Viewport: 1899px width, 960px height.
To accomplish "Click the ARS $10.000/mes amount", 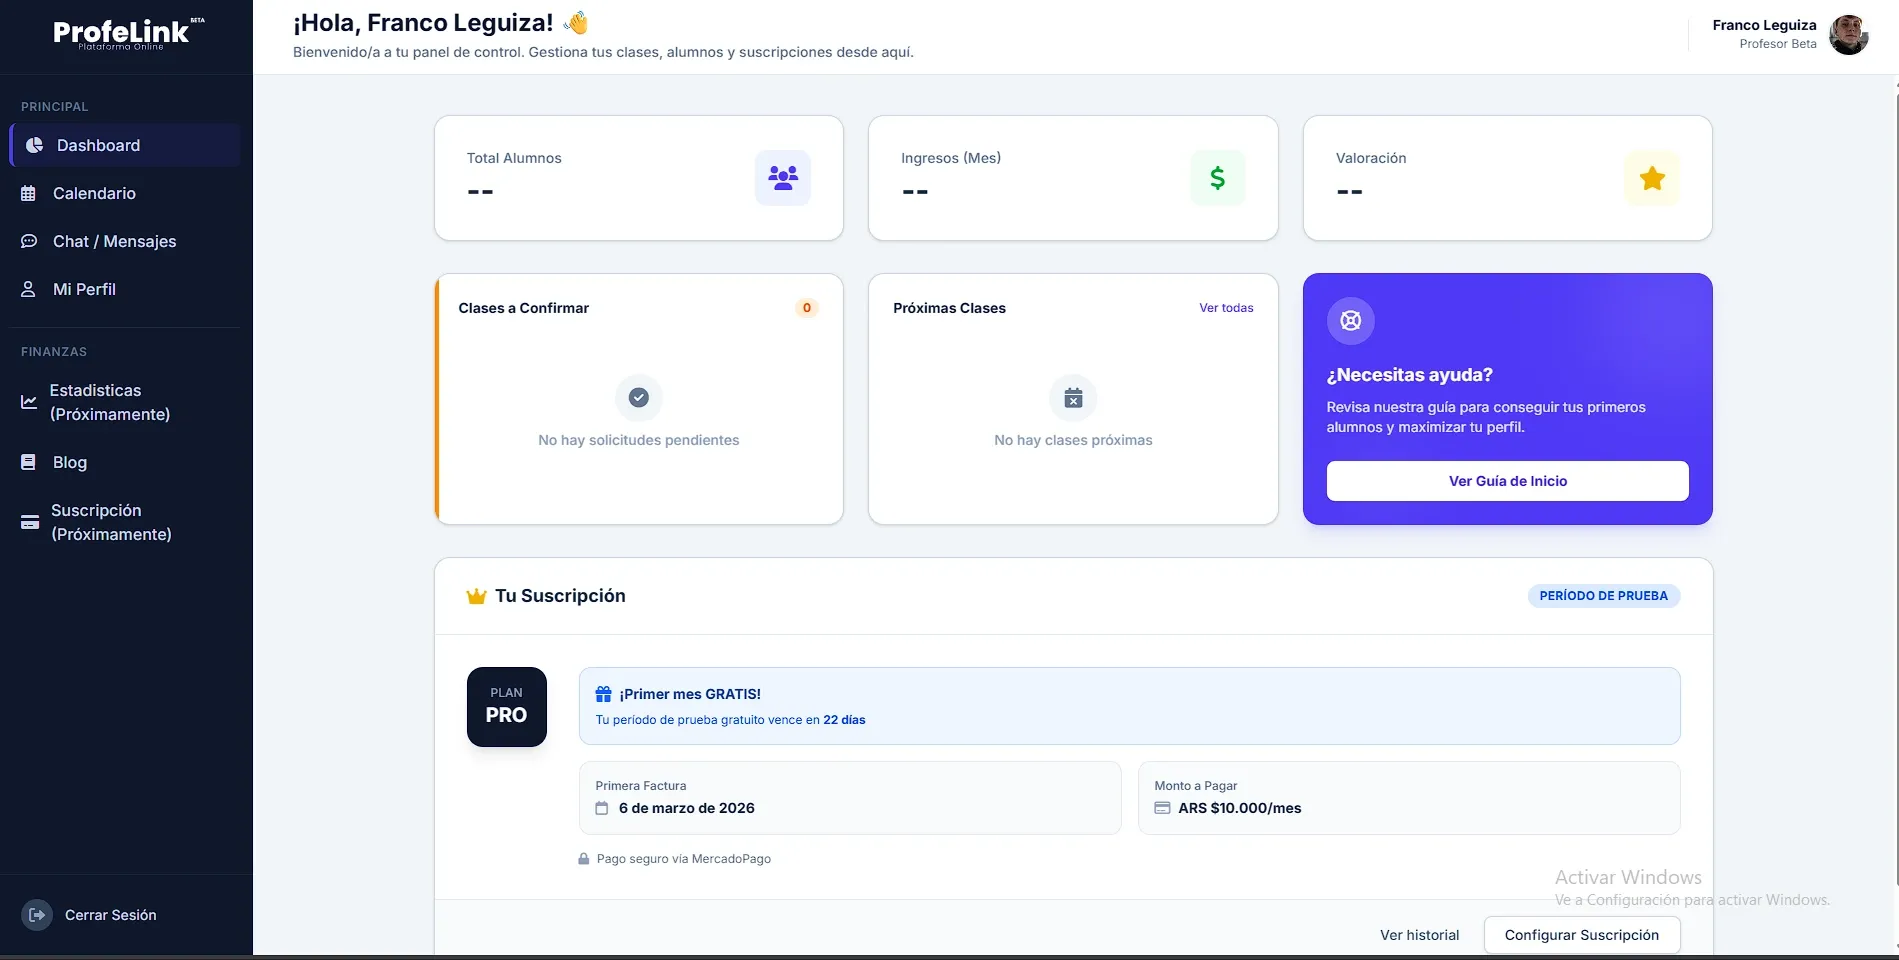I will point(1240,808).
